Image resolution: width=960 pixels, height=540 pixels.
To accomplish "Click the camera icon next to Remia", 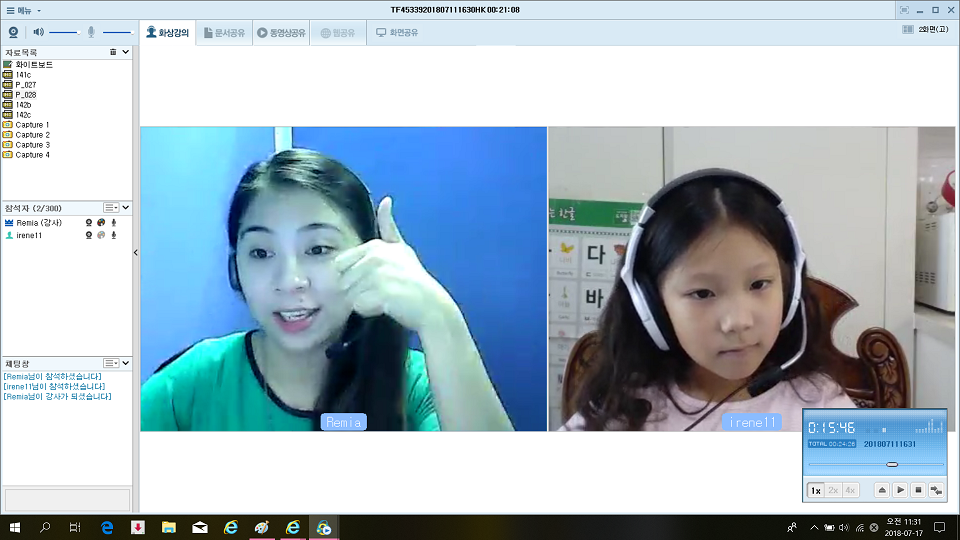I will coord(89,222).
